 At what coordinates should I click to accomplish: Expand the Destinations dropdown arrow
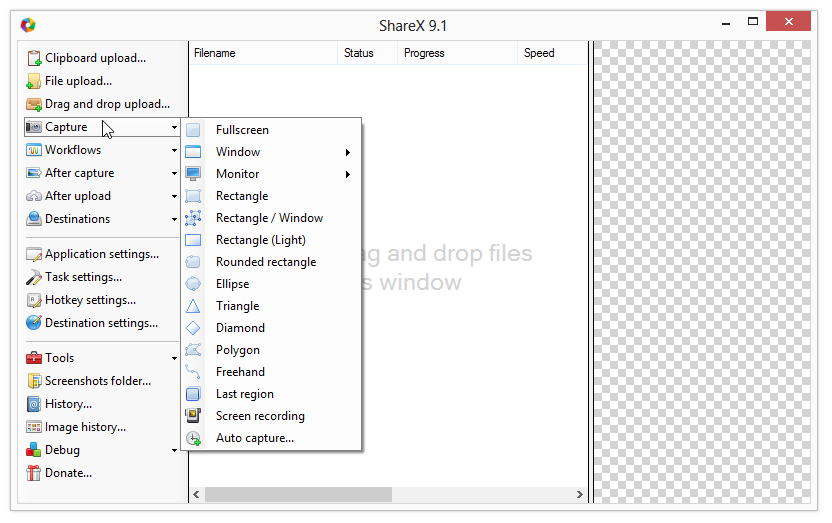(174, 219)
